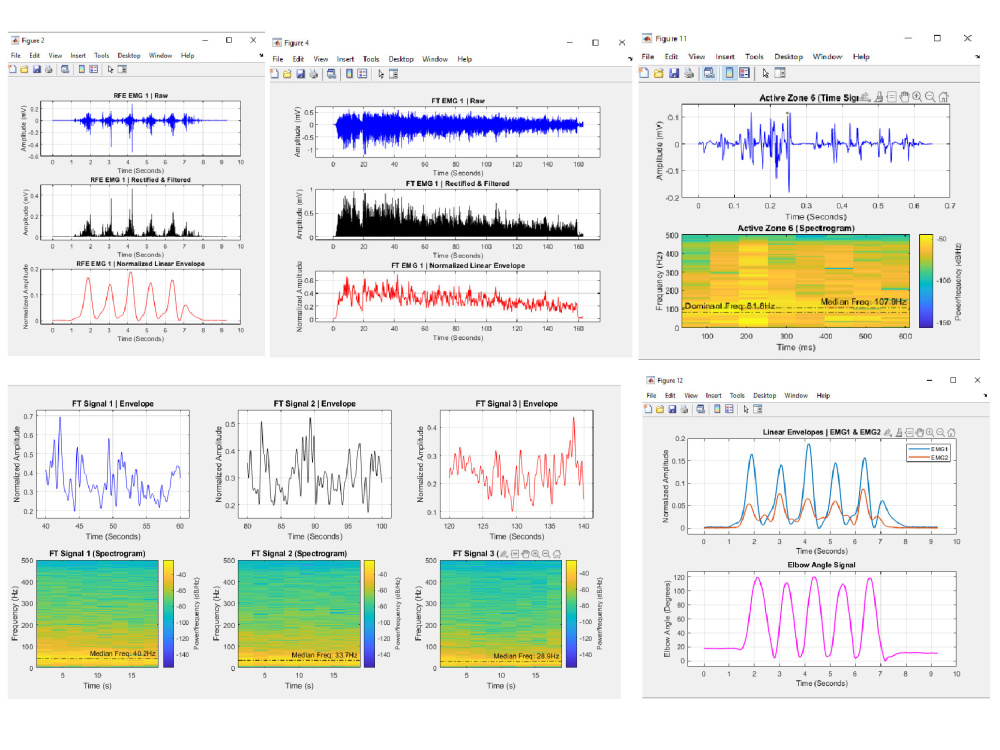Toggle Insert Colorbar in Figure 2 toolbar
Viewport: 1000px width, 750px height.
tap(82, 69)
